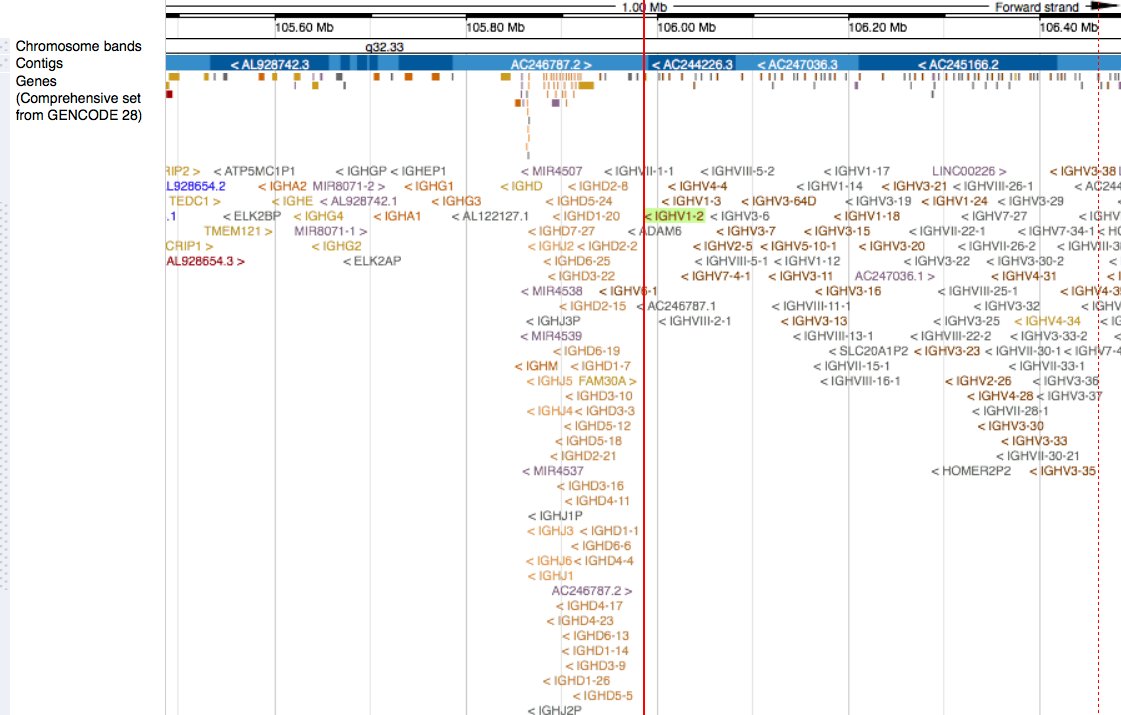Click the ATP5MC1P1 gene label
This screenshot has width=1121, height=715.
(x=254, y=171)
